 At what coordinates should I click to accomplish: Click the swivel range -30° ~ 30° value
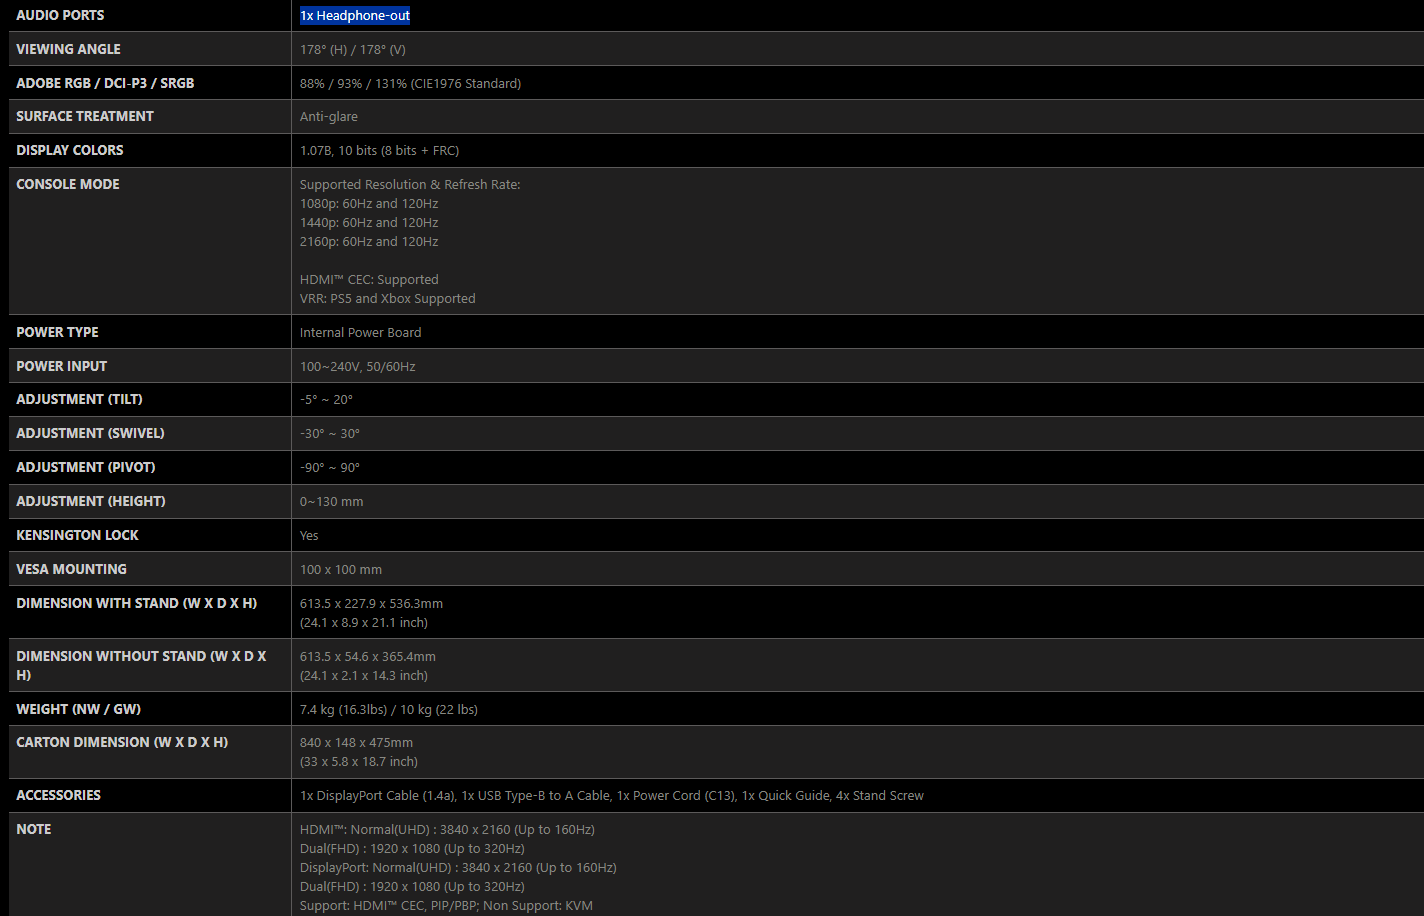330,434
